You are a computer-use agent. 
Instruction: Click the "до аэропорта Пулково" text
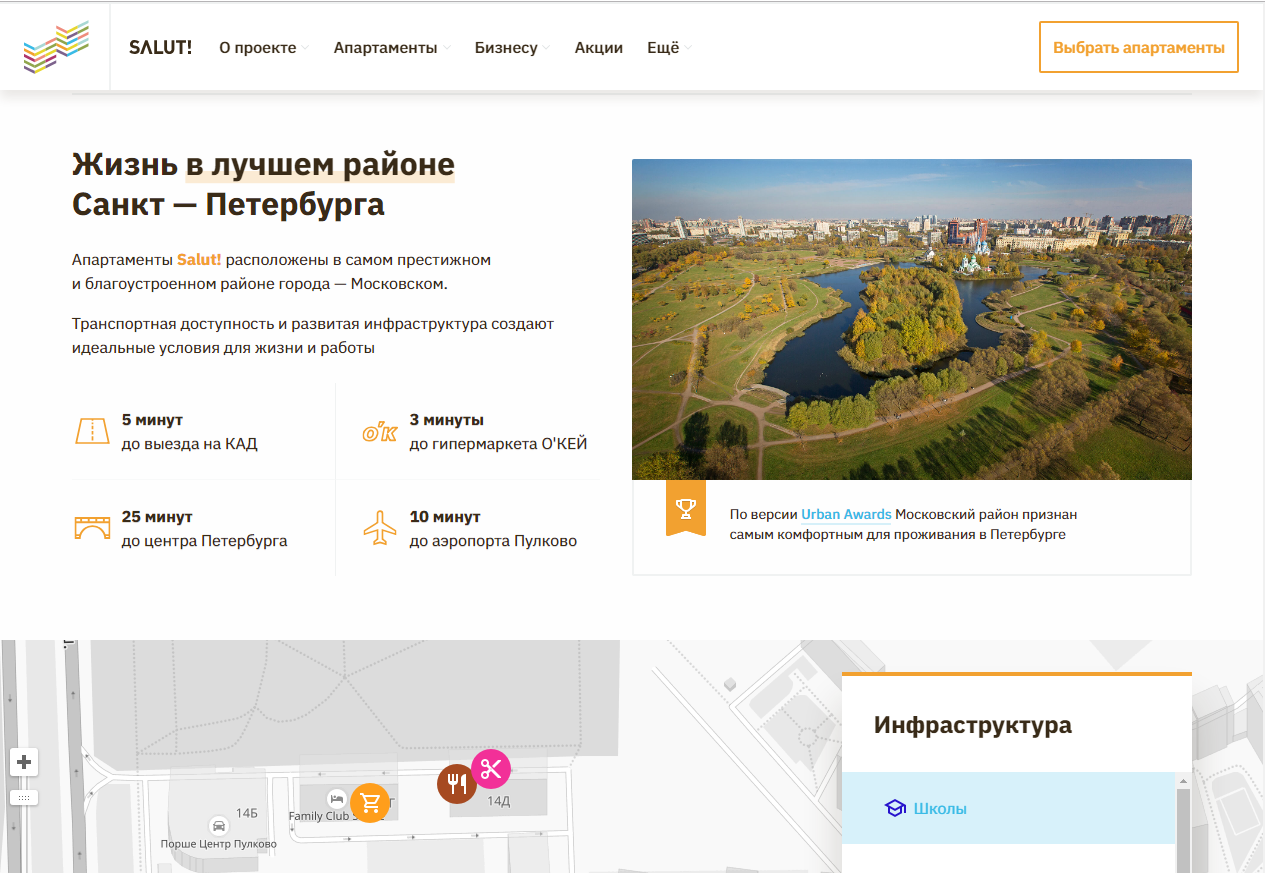(x=493, y=541)
